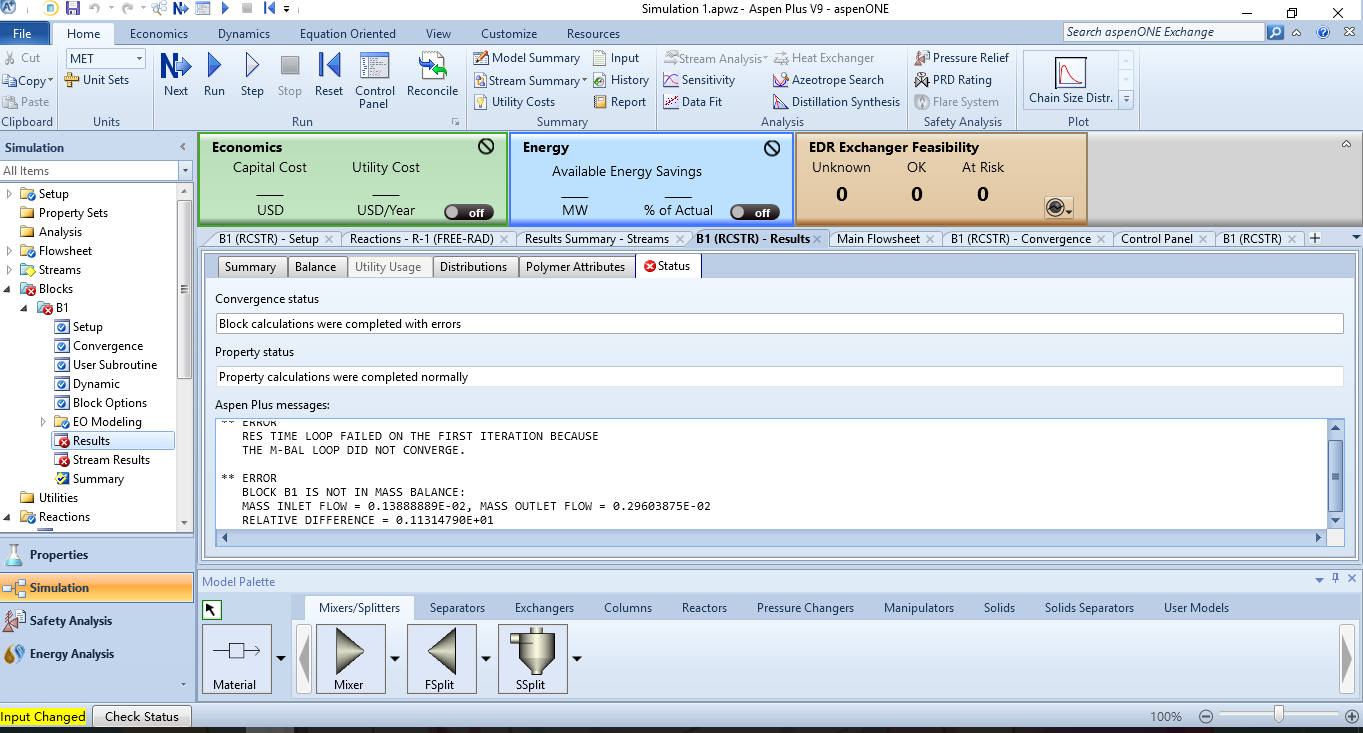Click the Check Status button
The image size is (1363, 733).
(141, 716)
